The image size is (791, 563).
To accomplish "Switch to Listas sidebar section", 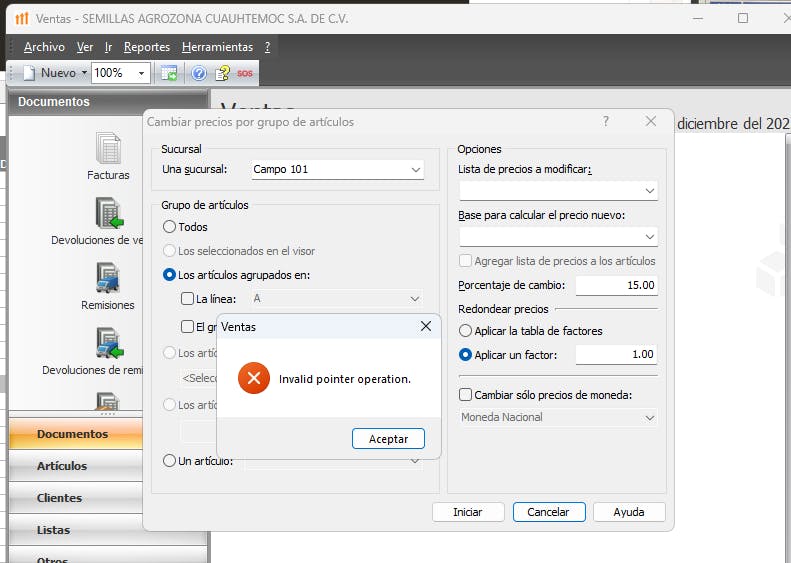I will [76, 530].
